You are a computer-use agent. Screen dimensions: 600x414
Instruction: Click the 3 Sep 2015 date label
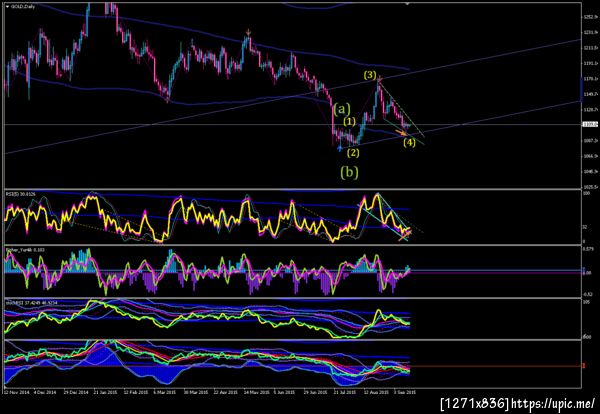click(x=405, y=392)
